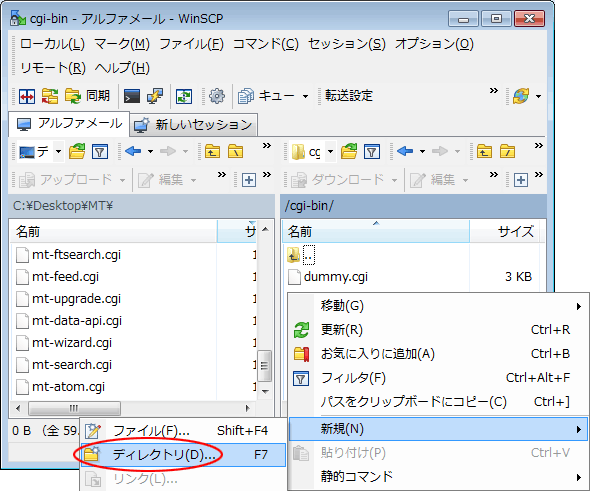Open コマンド(C) menu
The height and width of the screenshot is (491, 590).
click(x=266, y=44)
